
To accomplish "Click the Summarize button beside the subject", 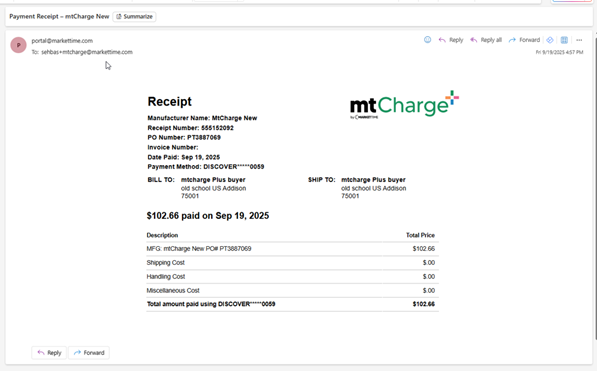I will pyautogui.click(x=134, y=16).
